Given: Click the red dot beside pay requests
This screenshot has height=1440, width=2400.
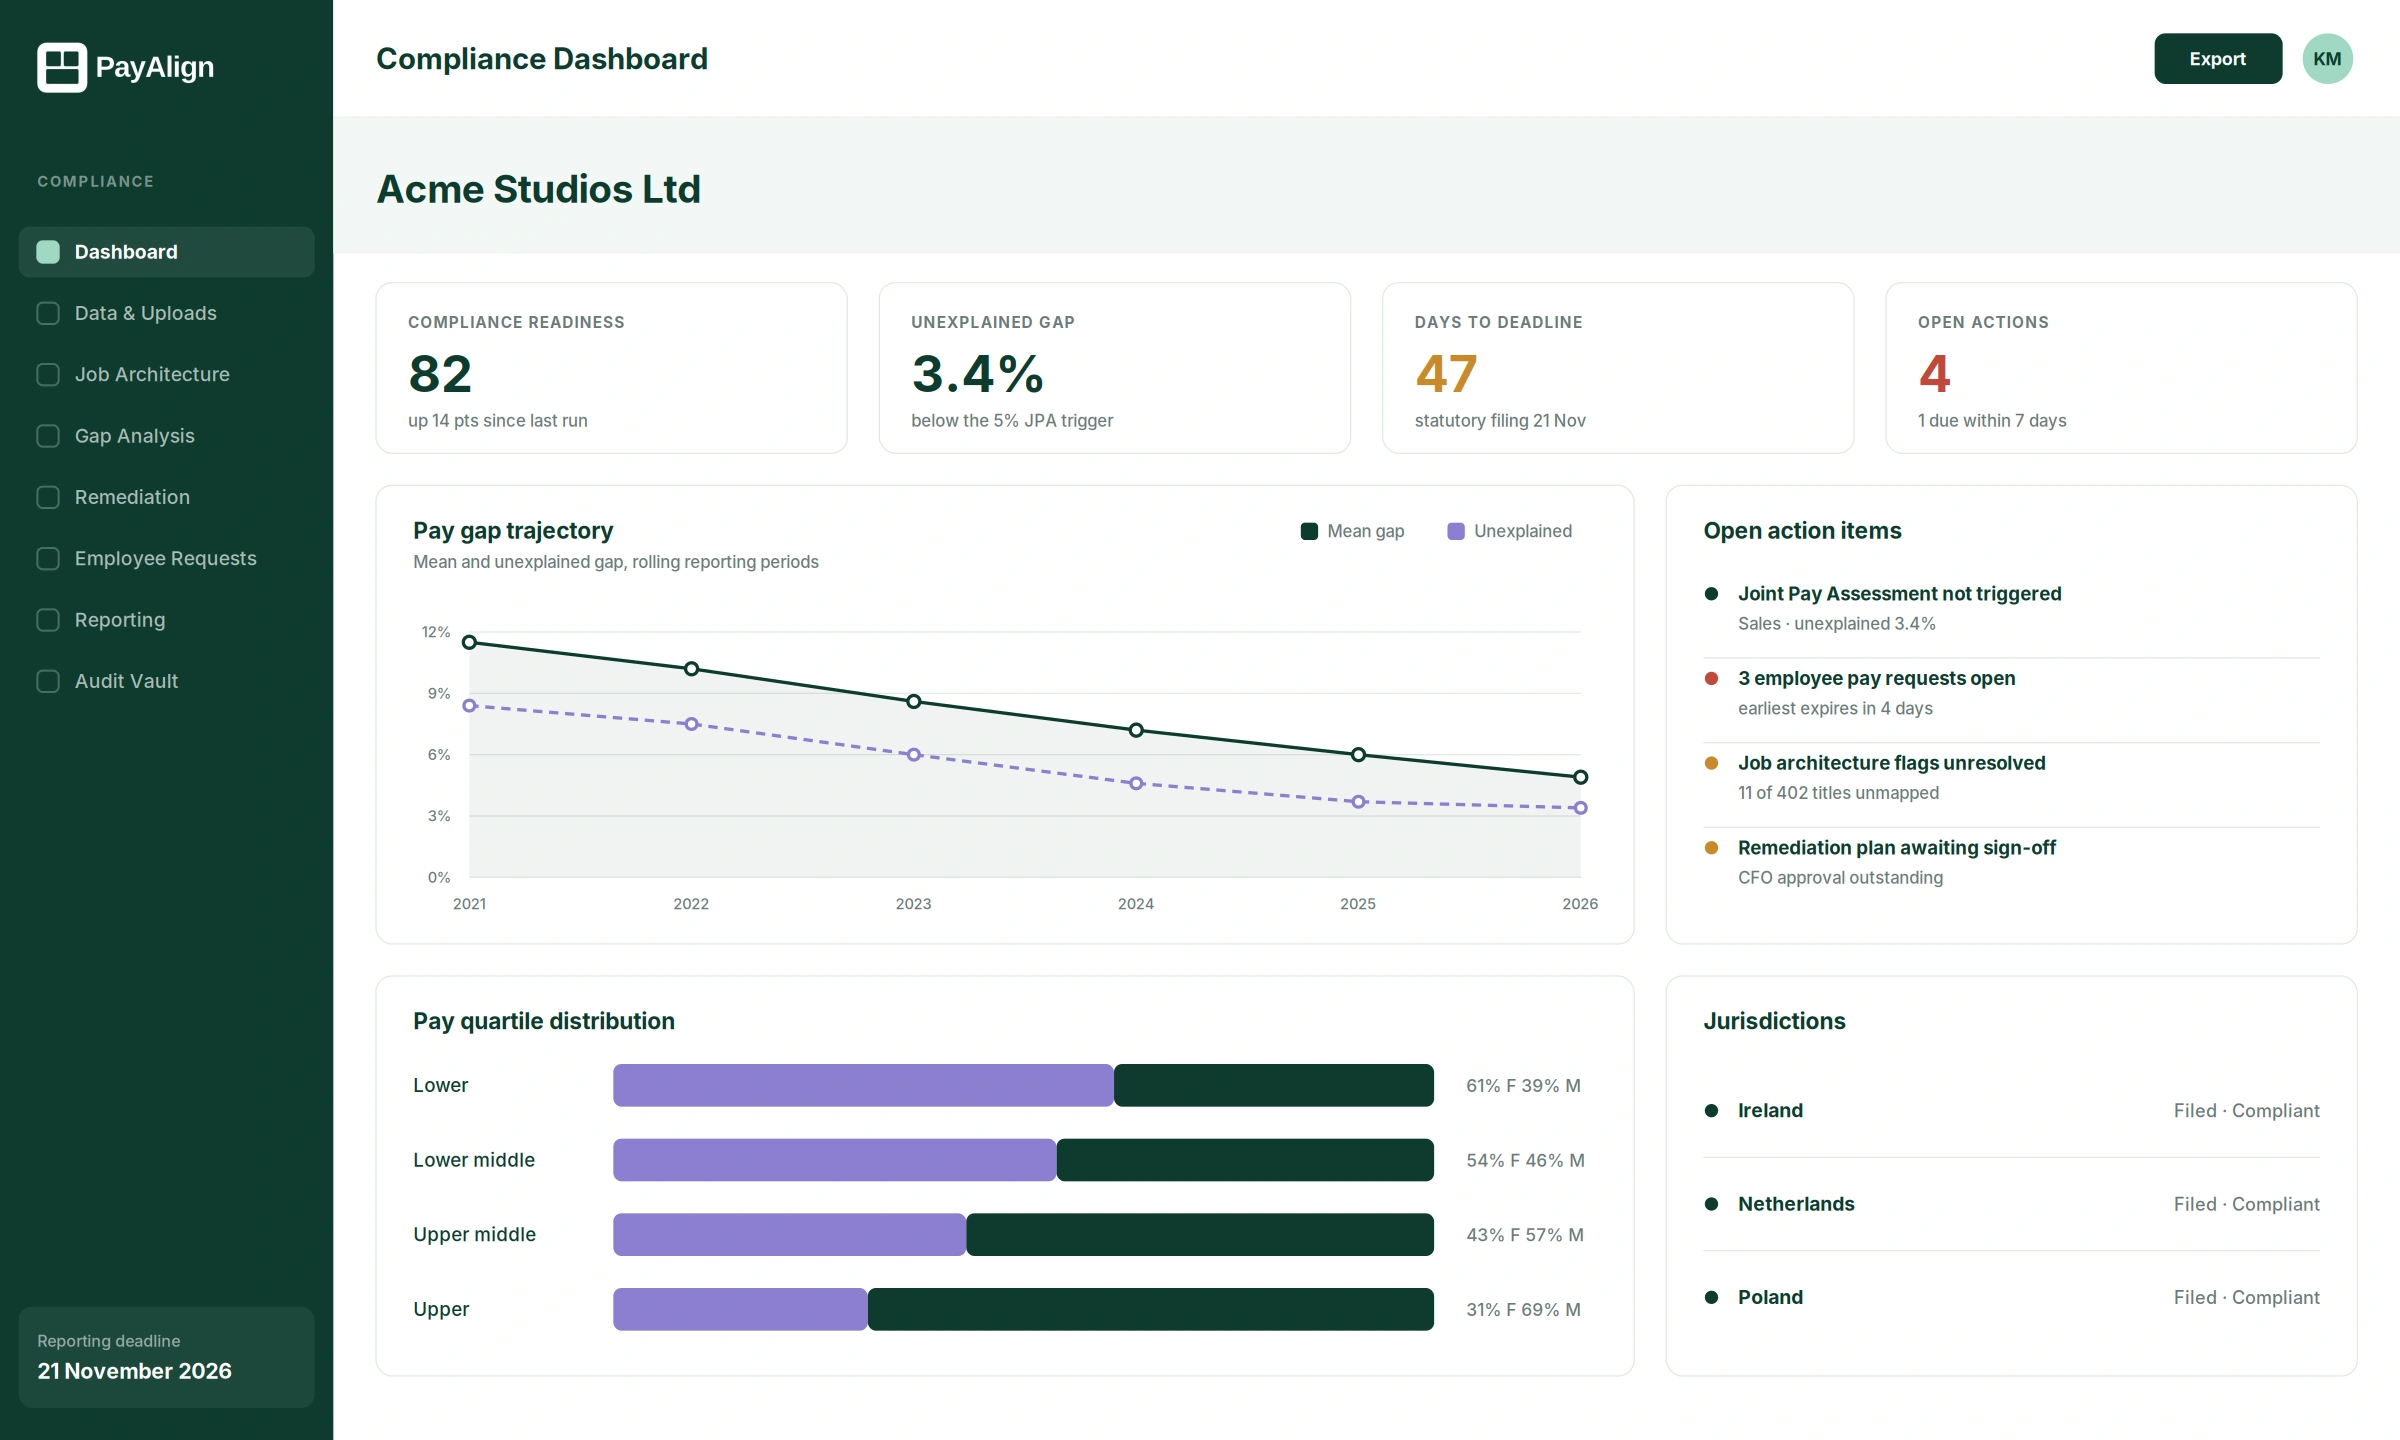Looking at the screenshot, I should click(x=1711, y=678).
